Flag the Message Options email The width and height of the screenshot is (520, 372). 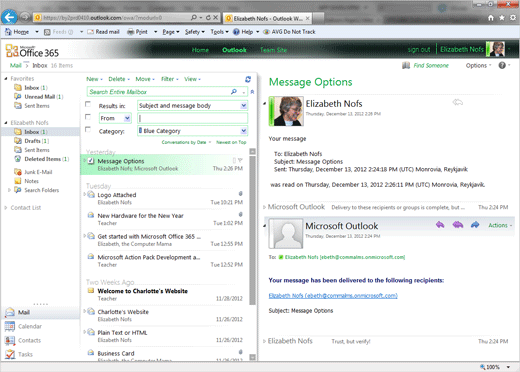240,160
